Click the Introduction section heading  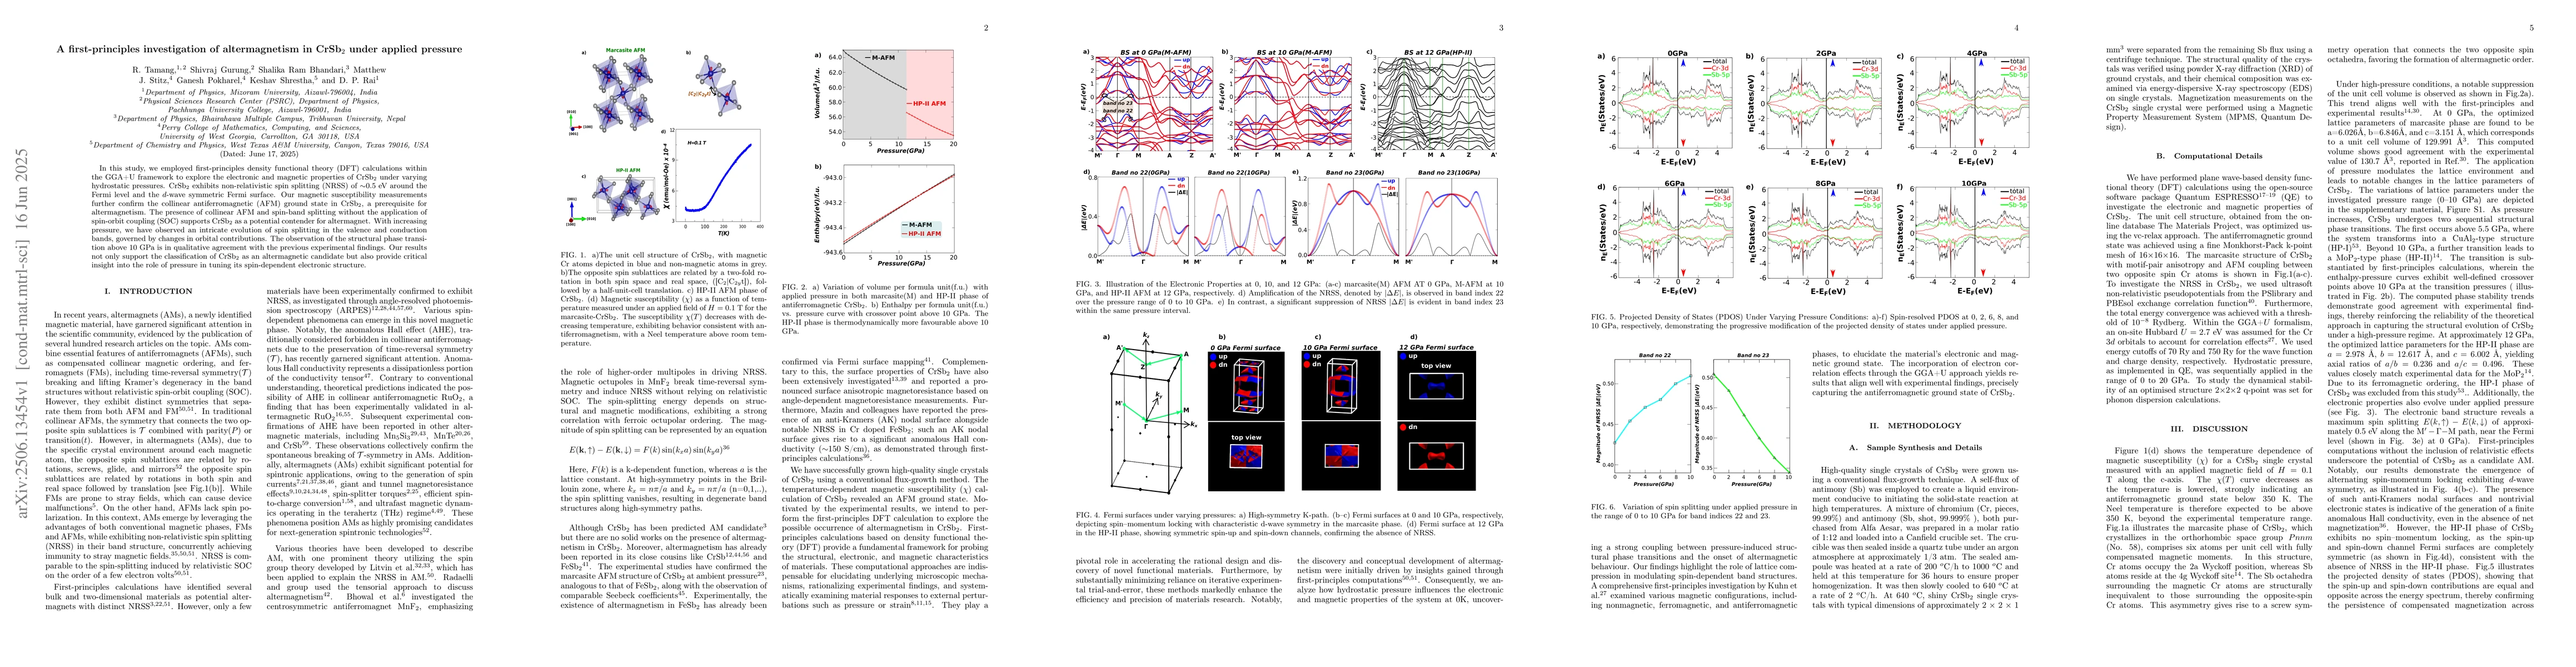[148, 291]
